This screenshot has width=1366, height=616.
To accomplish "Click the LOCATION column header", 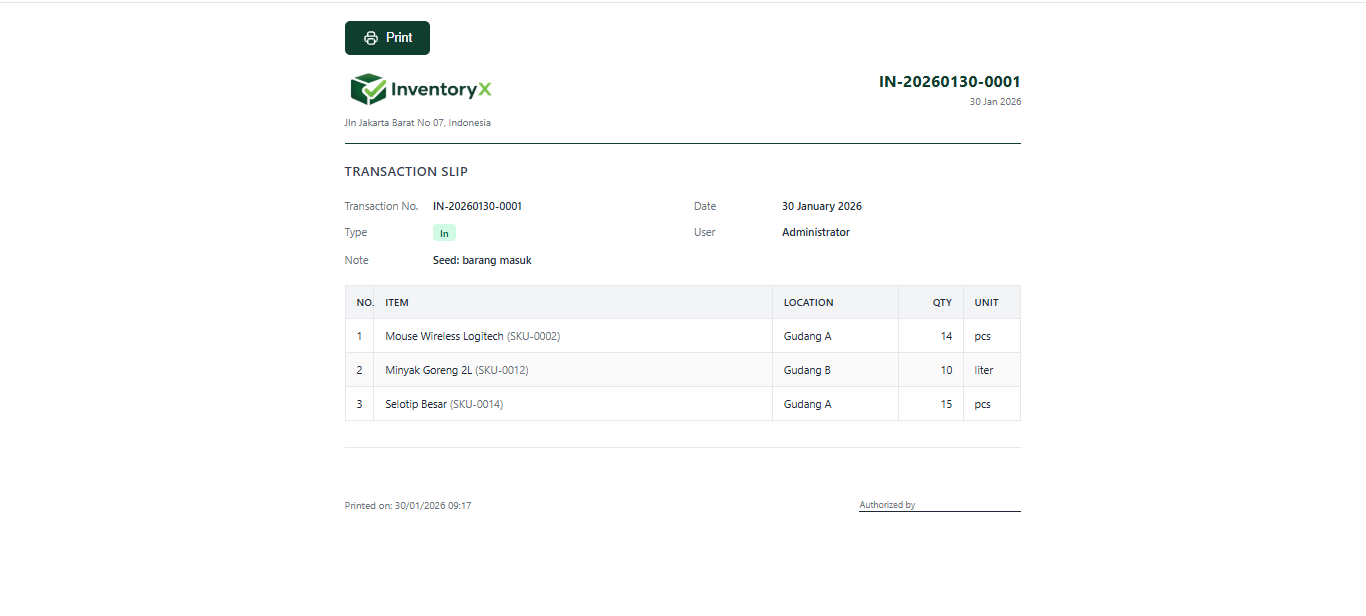I will coord(808,302).
